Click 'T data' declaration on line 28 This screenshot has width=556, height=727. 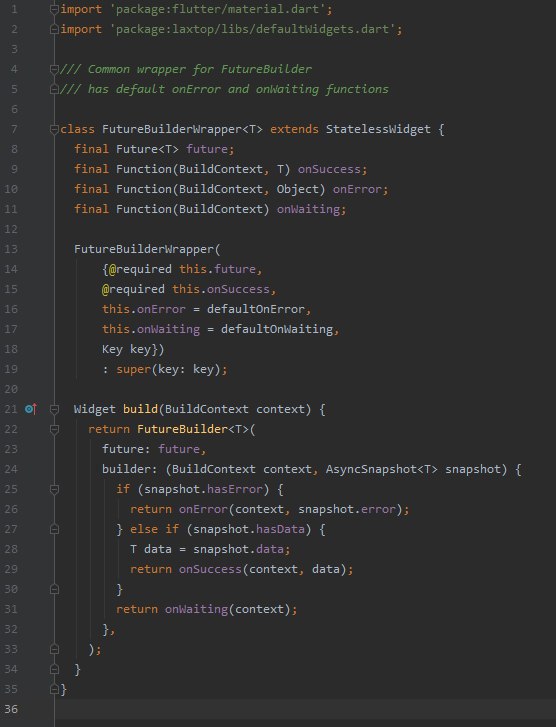[151, 549]
